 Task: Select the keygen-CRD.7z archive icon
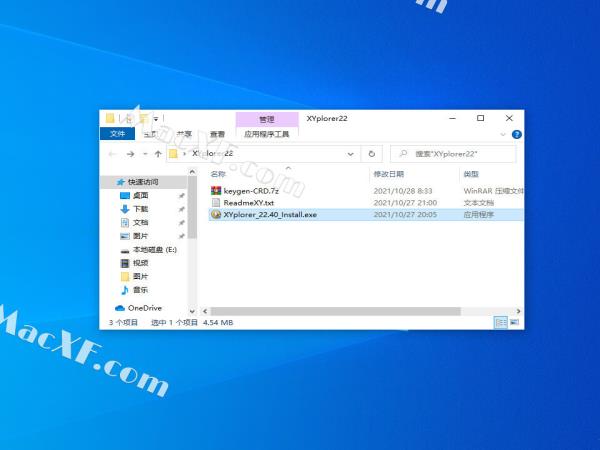[x=215, y=190]
